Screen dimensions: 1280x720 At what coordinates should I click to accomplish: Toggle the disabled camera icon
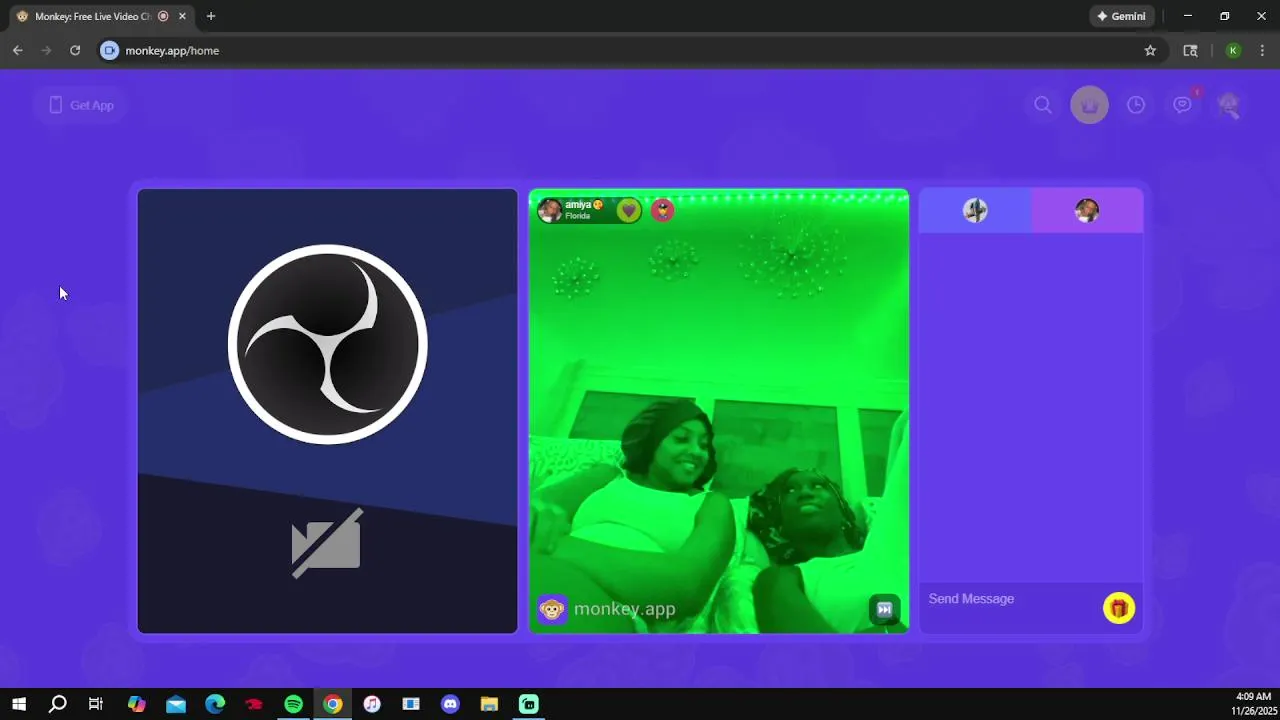(x=327, y=543)
